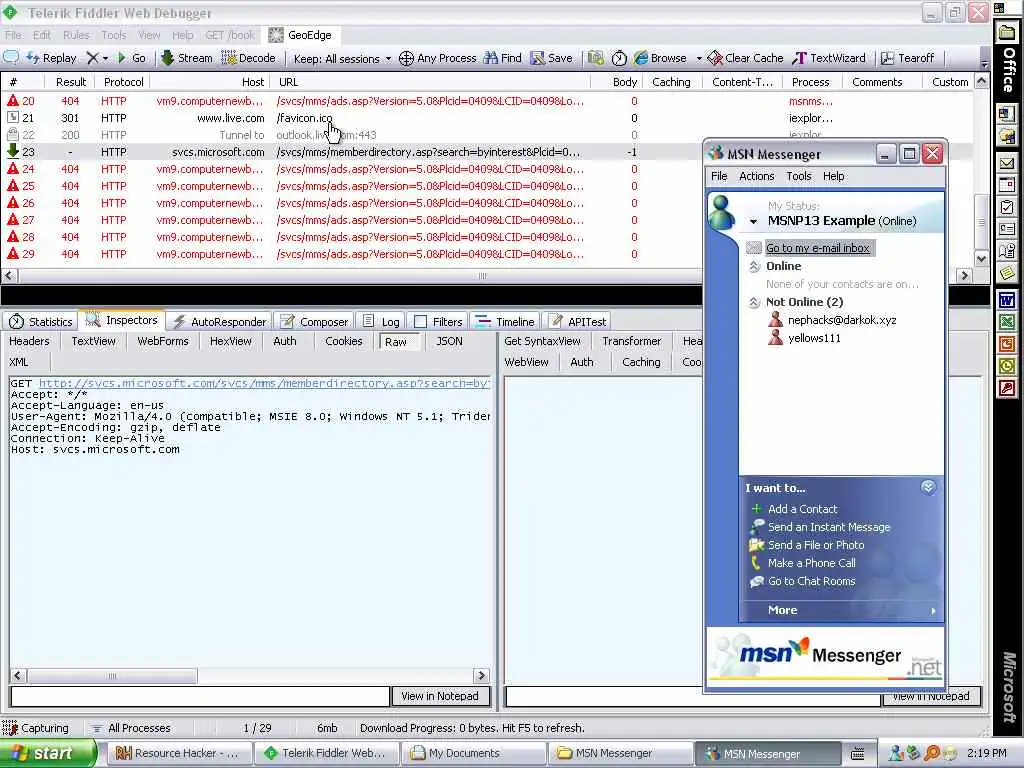Screen dimensions: 1024x768
Task: Click the request pane find text field
Action: pyautogui.click(x=200, y=696)
